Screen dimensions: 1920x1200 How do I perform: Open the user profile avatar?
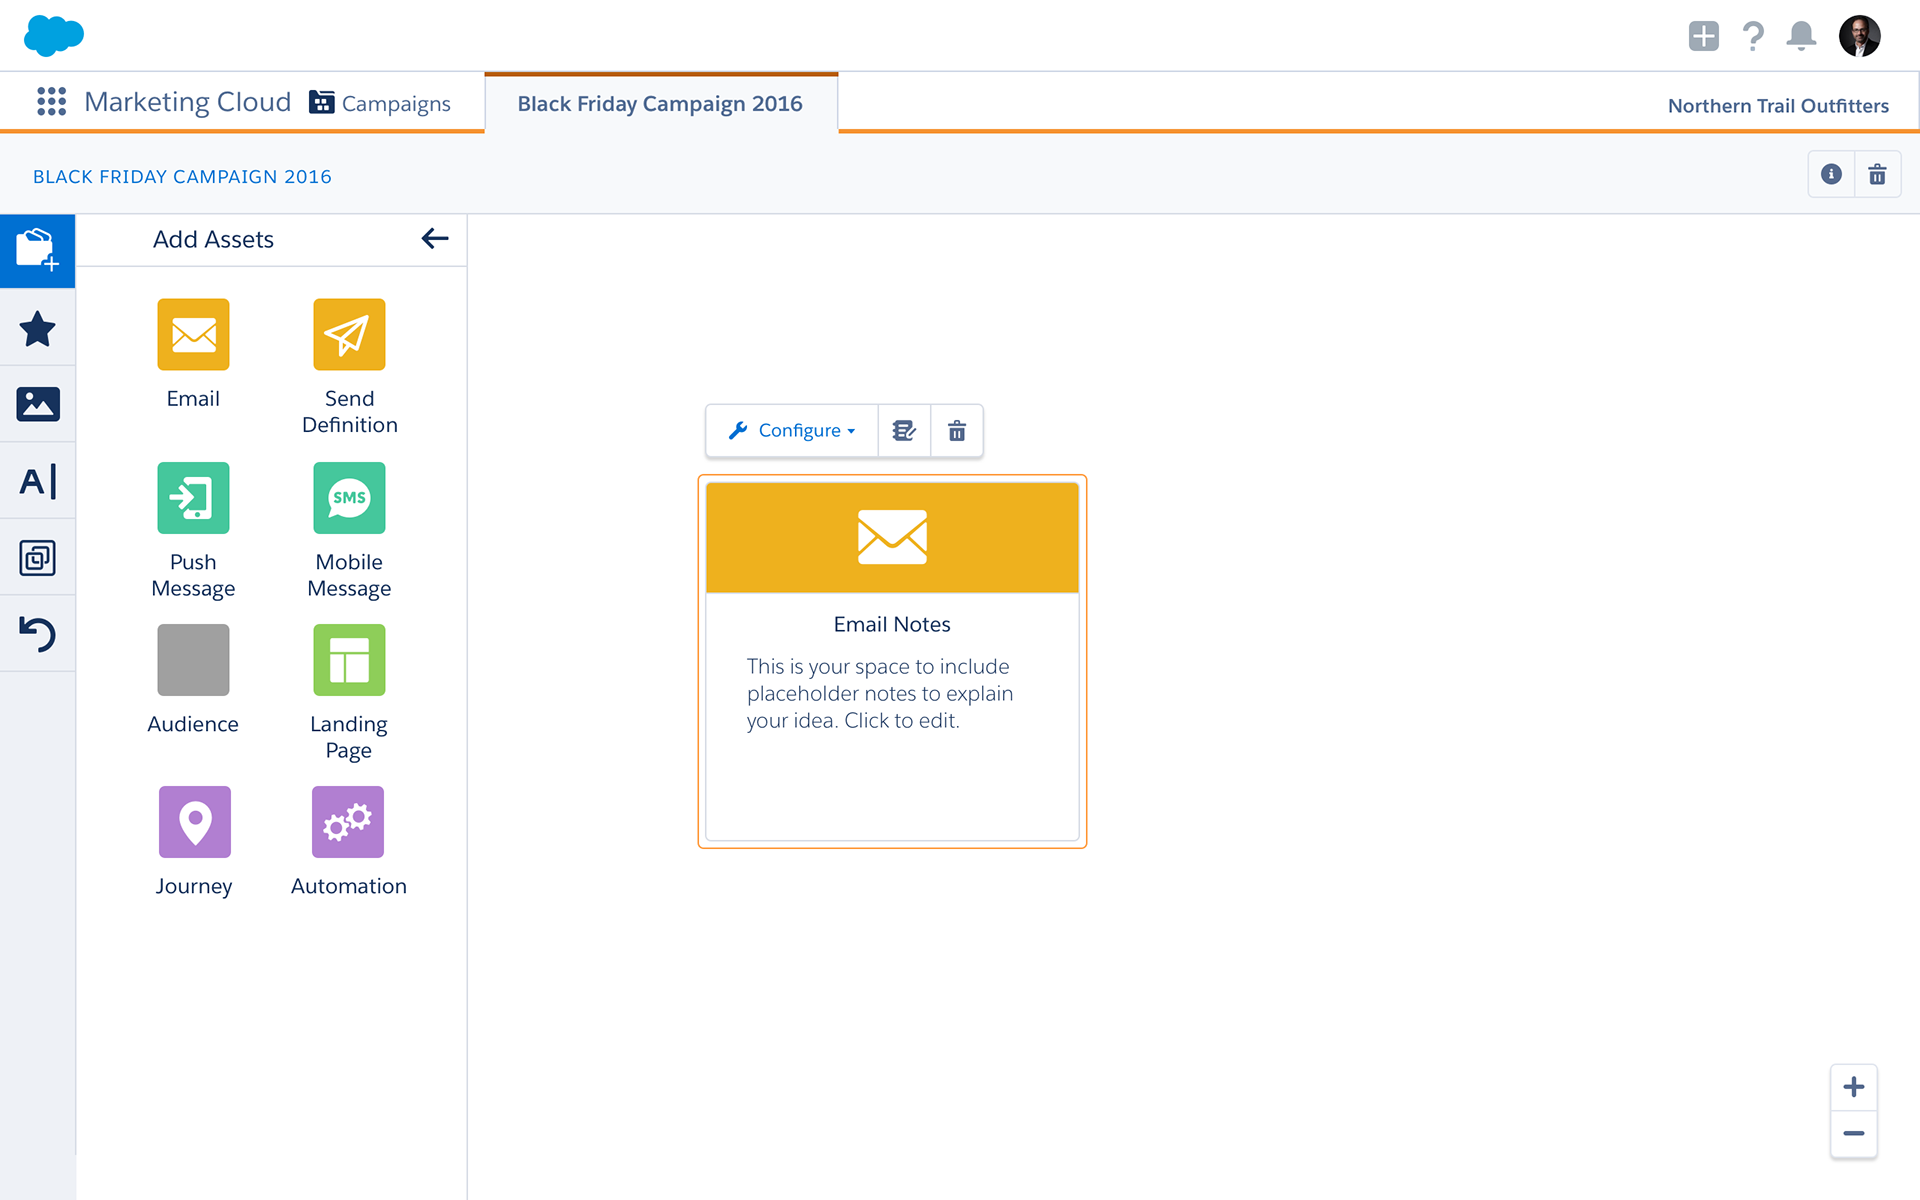pos(1859,36)
